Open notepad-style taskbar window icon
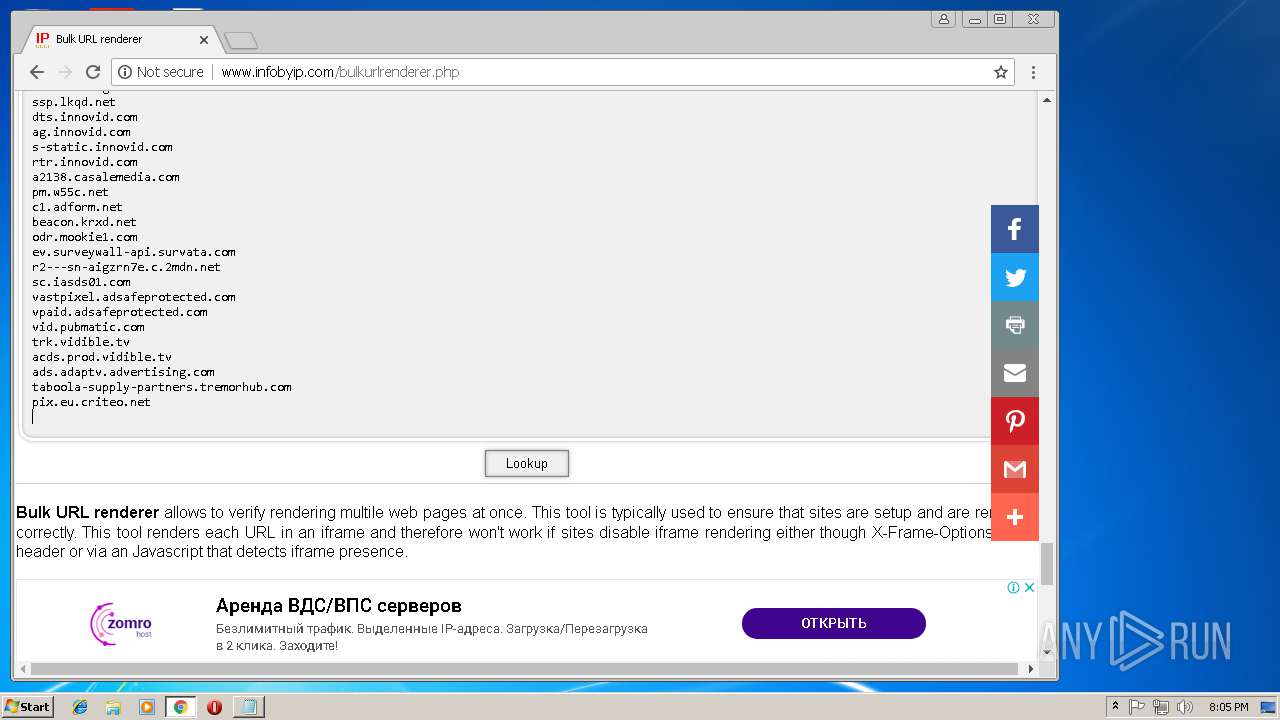This screenshot has height=720, width=1280. point(247,707)
